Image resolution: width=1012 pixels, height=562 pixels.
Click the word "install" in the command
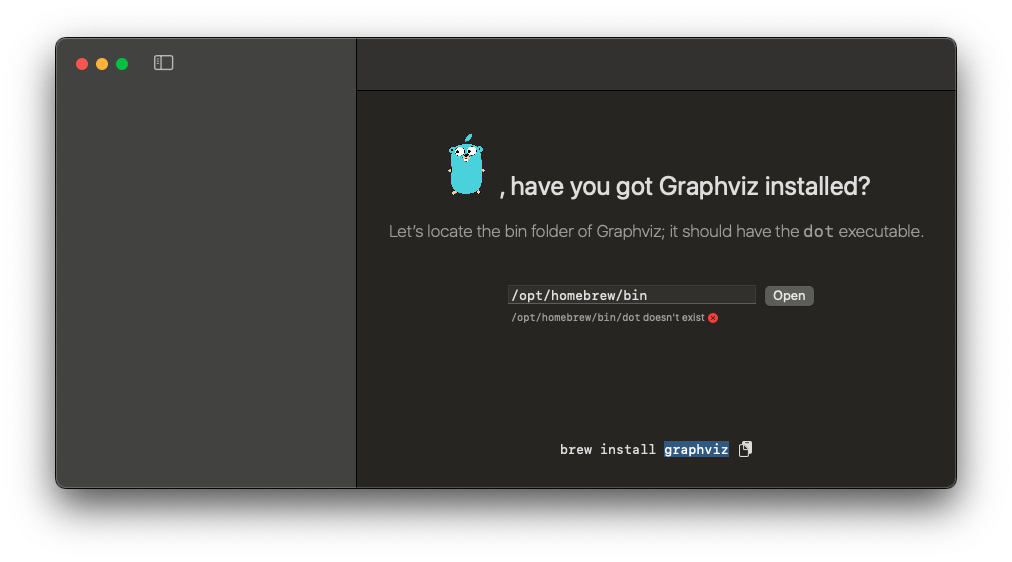(x=628, y=450)
